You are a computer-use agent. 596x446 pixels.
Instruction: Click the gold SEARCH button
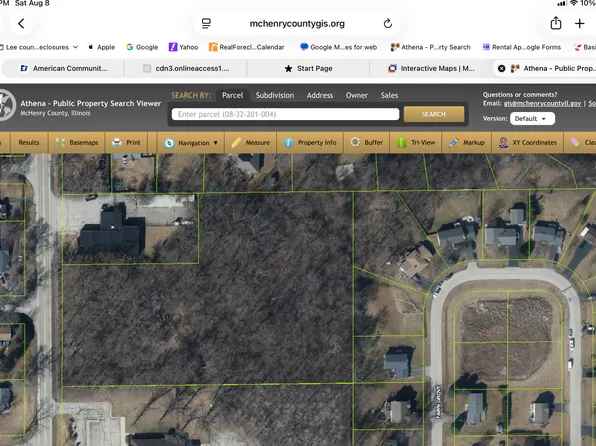pos(434,114)
